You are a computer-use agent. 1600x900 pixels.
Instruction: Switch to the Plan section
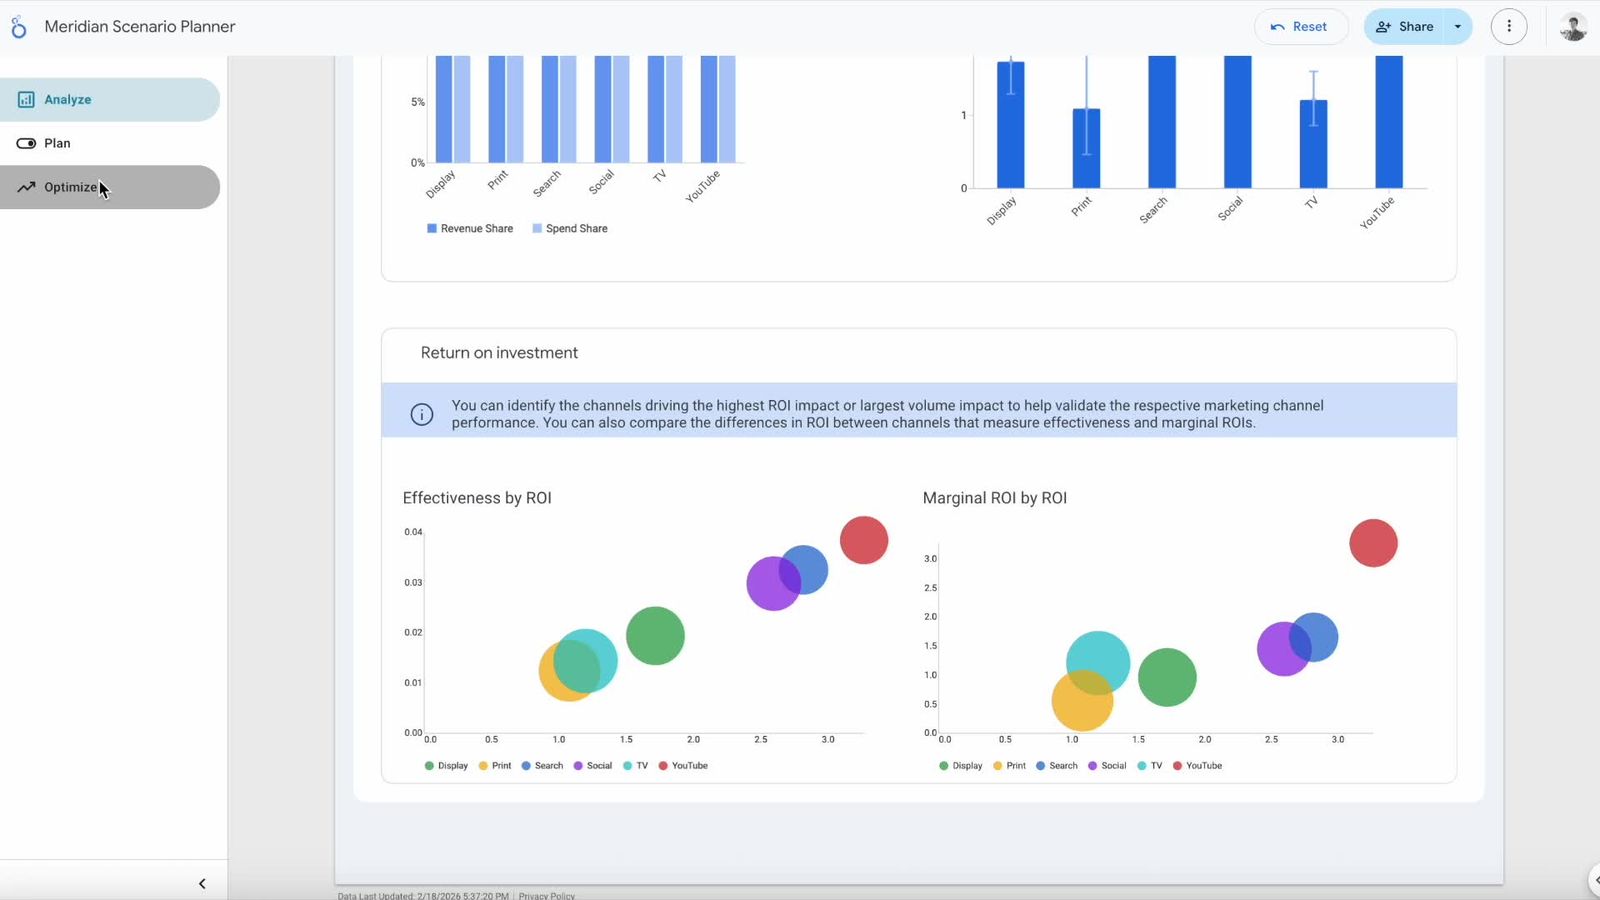[57, 143]
